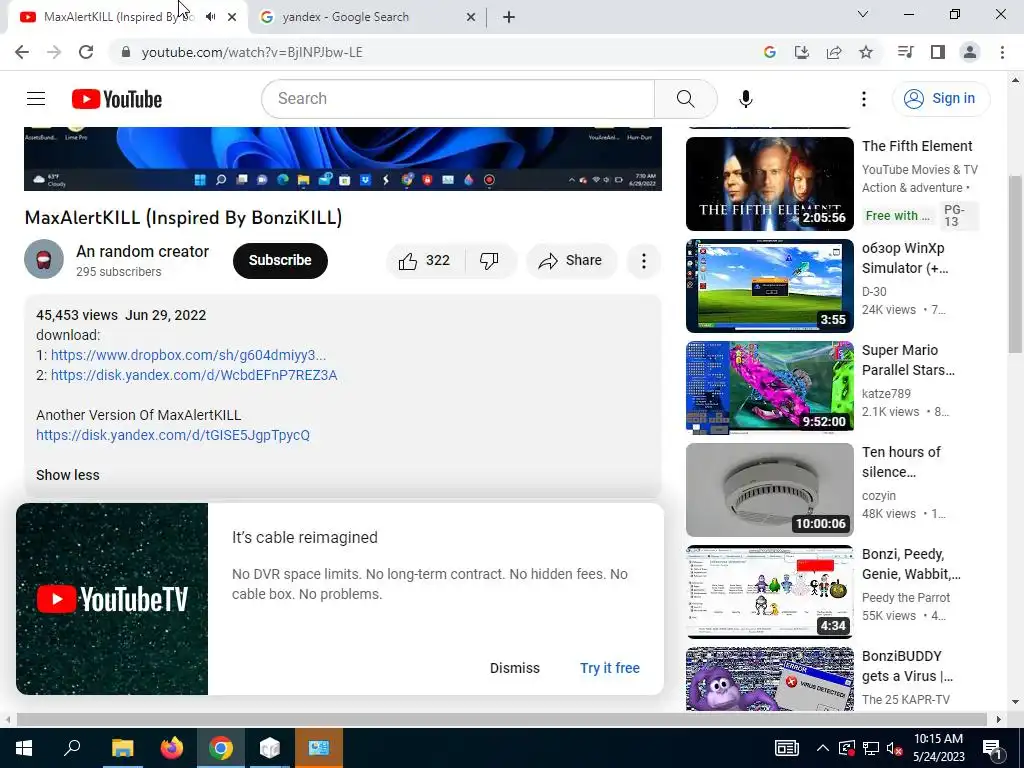This screenshot has width=1024, height=768.
Task: Go back using browser back arrow
Action: 22,52
